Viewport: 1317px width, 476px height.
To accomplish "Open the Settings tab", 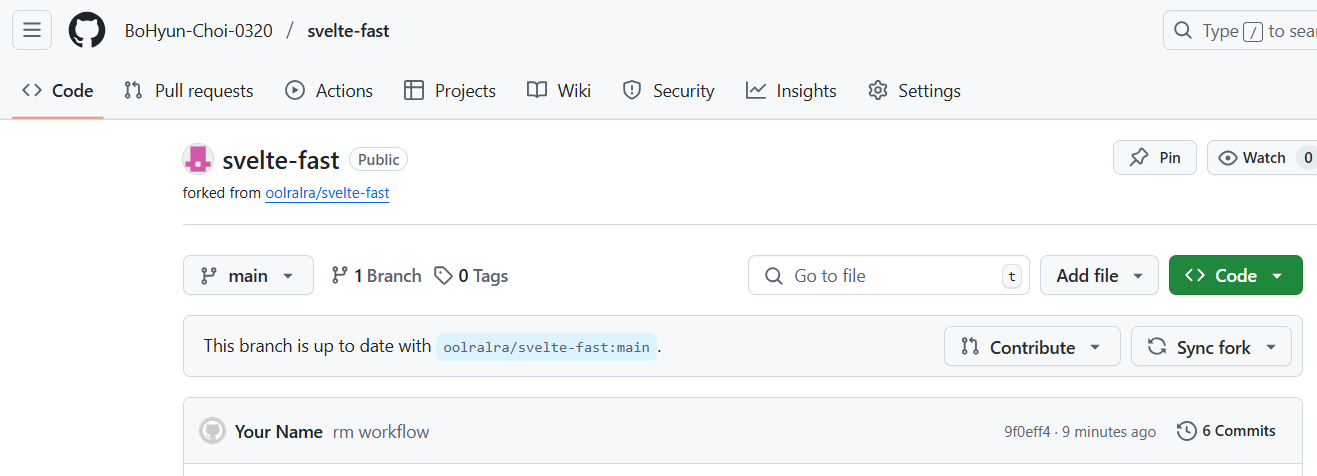I will pos(914,91).
